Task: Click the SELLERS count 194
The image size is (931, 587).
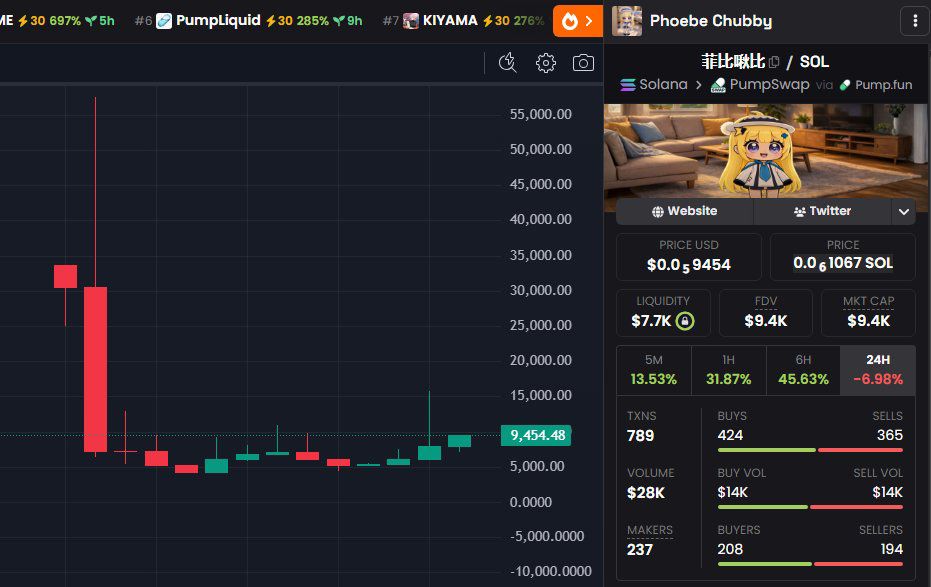Action: tap(892, 549)
